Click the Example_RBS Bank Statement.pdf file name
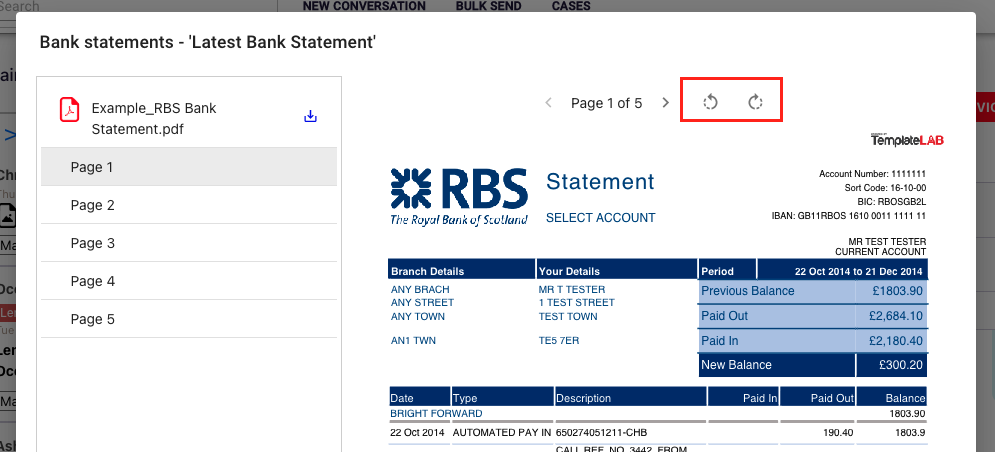 153,118
